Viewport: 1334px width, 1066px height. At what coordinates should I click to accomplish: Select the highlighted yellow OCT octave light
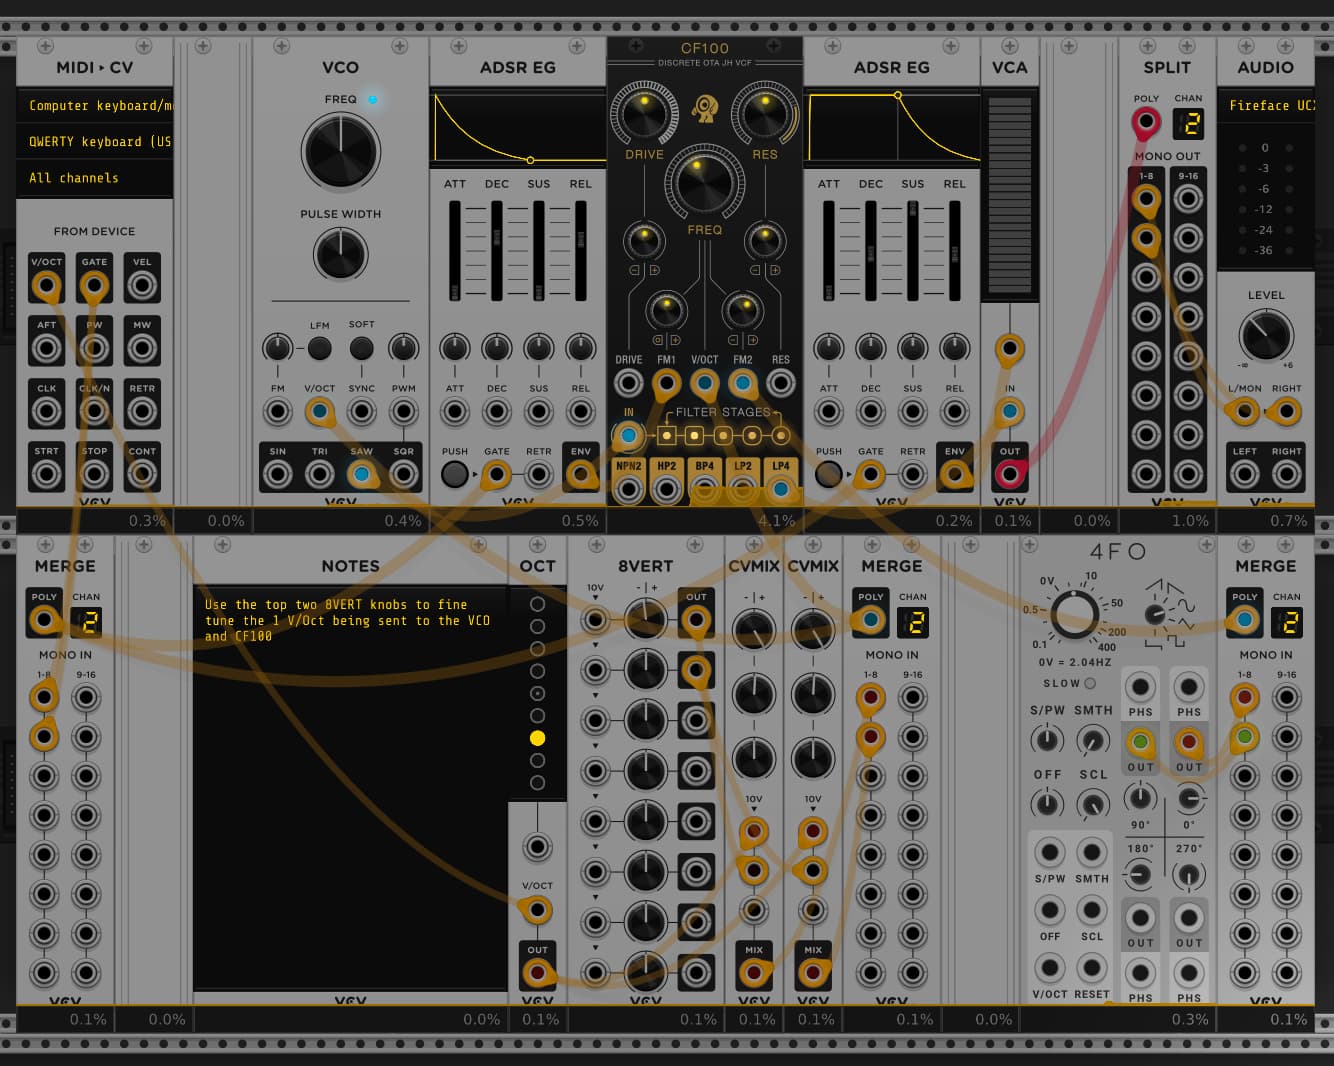tap(538, 738)
